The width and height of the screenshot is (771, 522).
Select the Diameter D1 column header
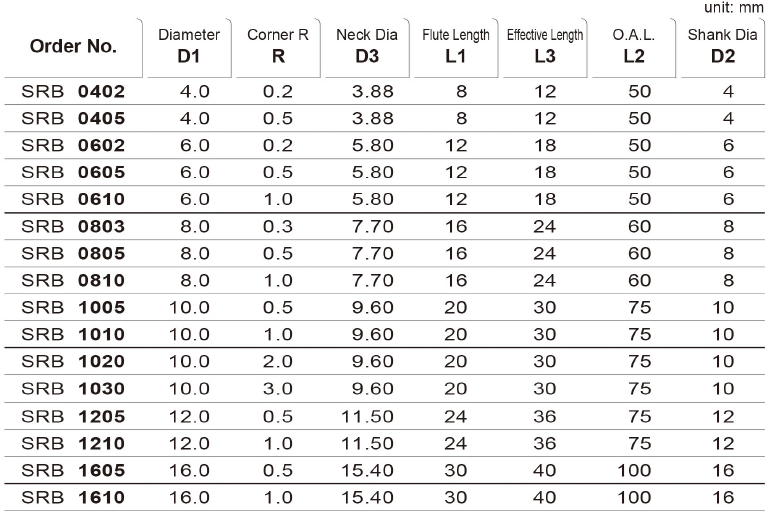(x=189, y=46)
